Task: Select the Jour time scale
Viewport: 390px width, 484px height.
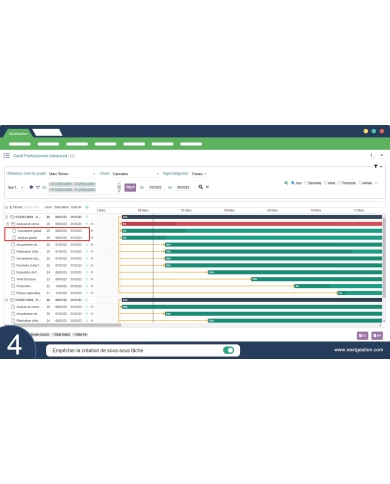Action: tap(293, 183)
